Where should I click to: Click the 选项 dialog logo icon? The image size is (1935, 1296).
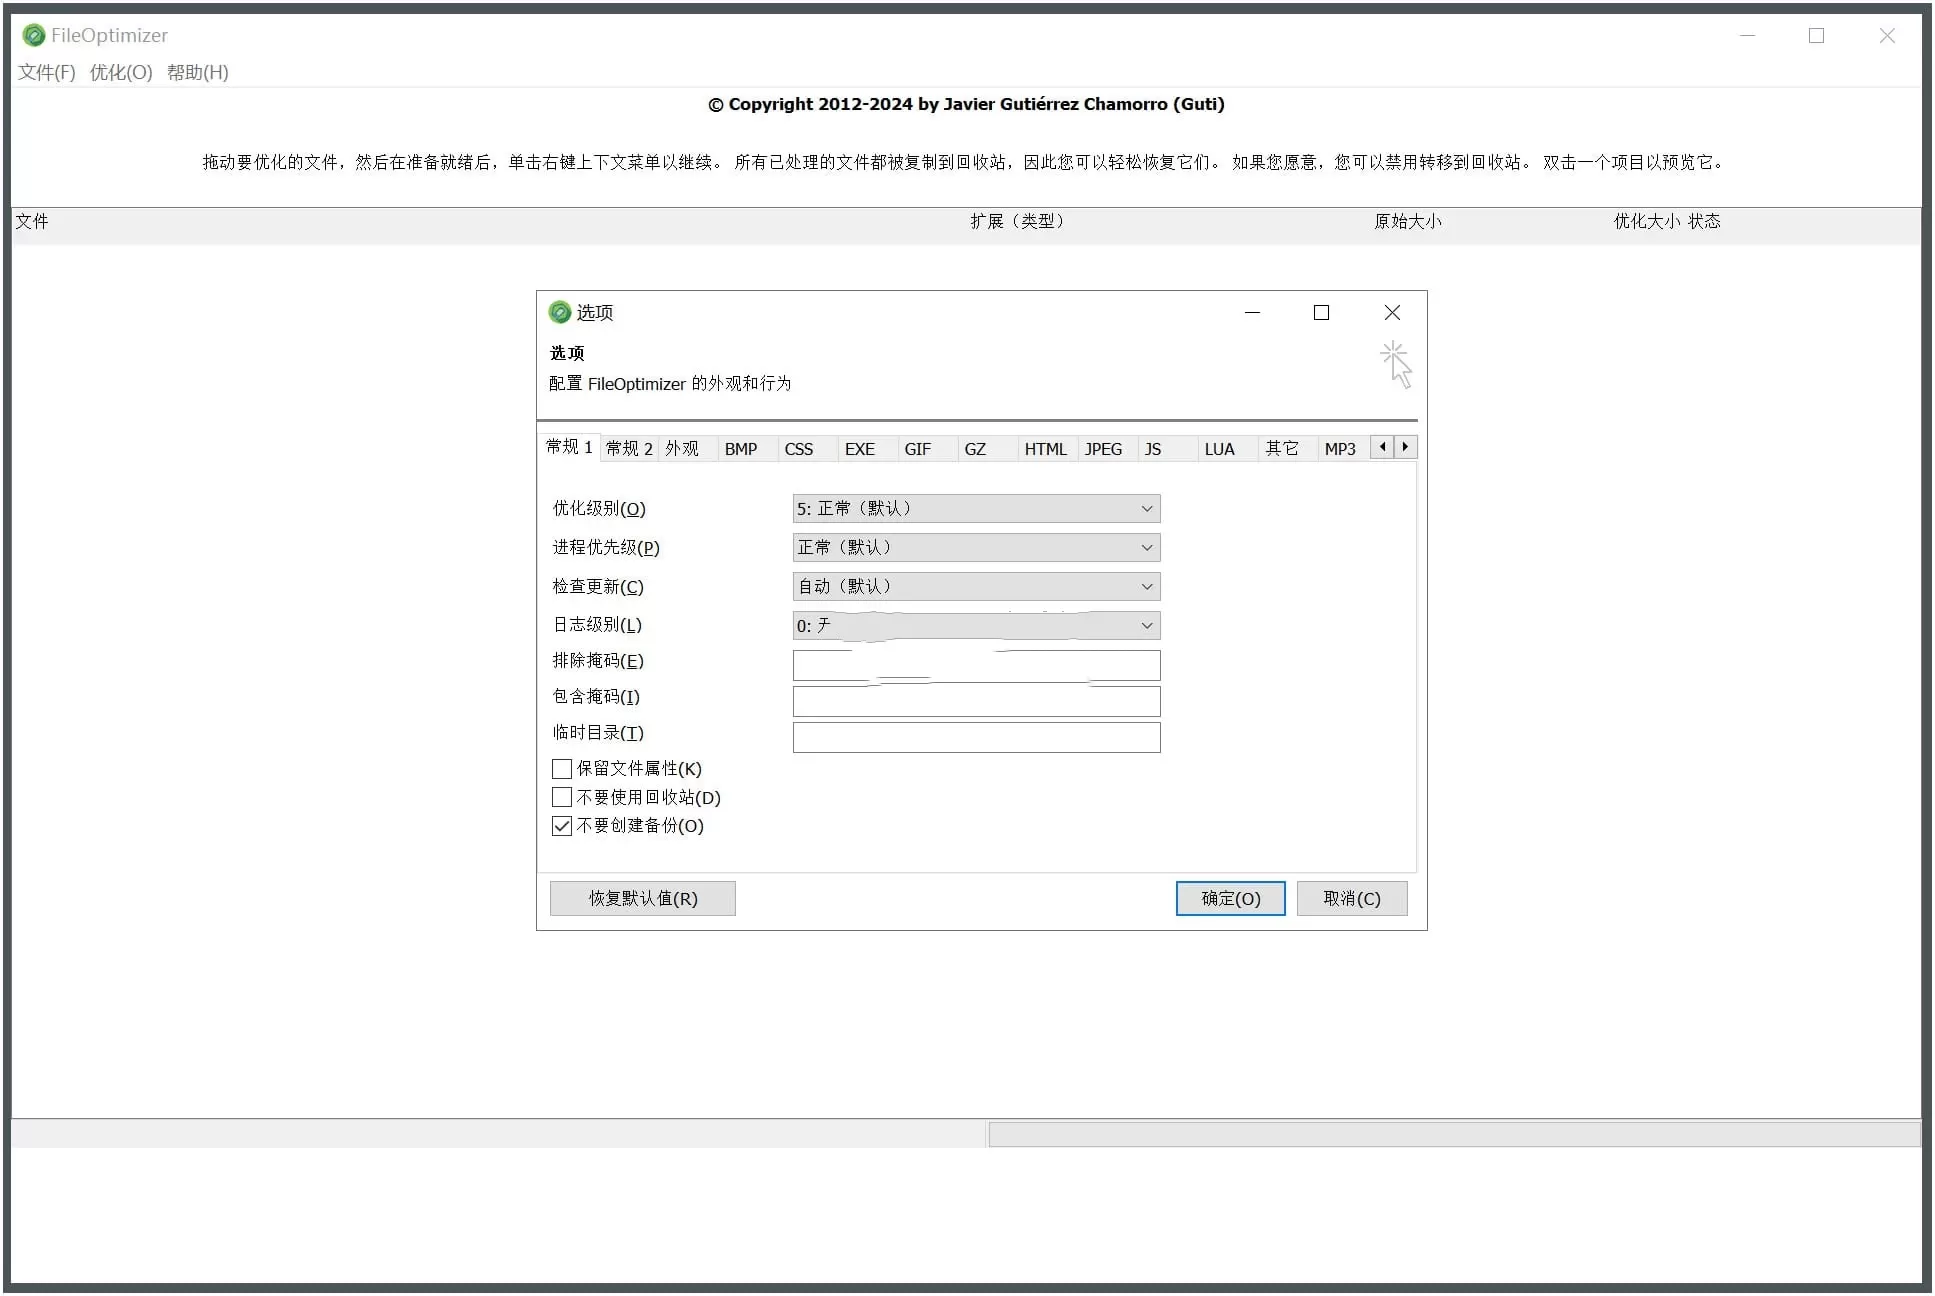pyautogui.click(x=560, y=312)
